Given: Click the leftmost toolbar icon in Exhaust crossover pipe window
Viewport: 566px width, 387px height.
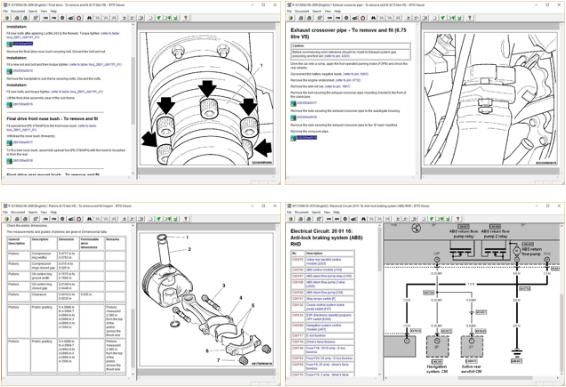Looking at the screenshot, I should pos(291,18).
